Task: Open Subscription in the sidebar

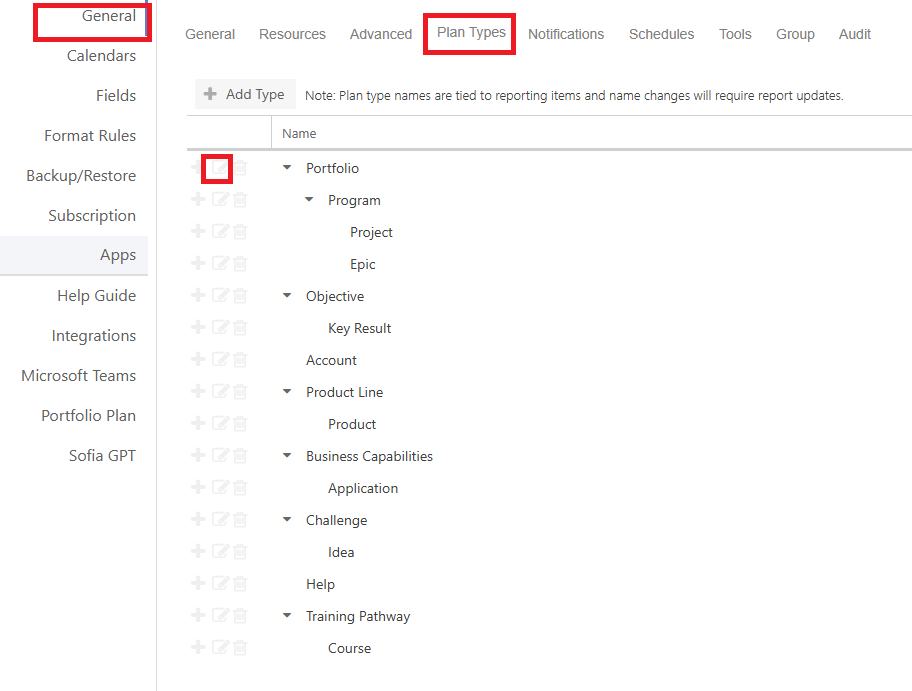Action: 92,216
